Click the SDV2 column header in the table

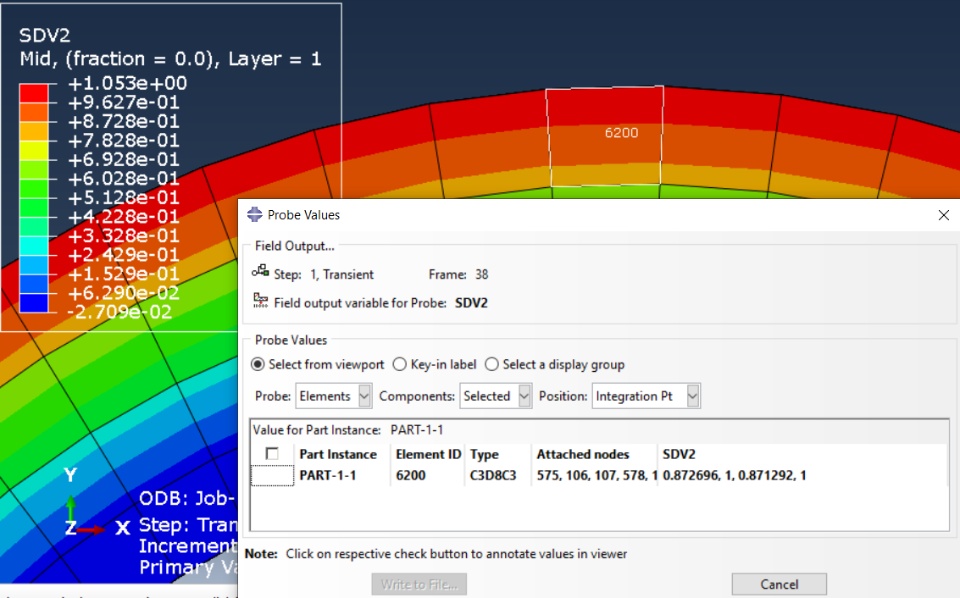point(679,454)
